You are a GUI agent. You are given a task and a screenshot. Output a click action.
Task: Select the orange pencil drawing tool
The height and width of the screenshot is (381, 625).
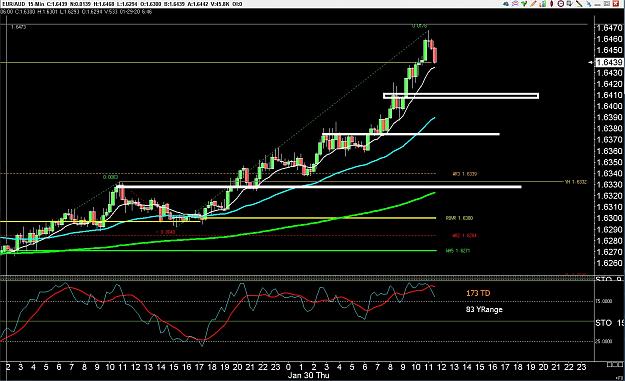click(x=533, y=4)
